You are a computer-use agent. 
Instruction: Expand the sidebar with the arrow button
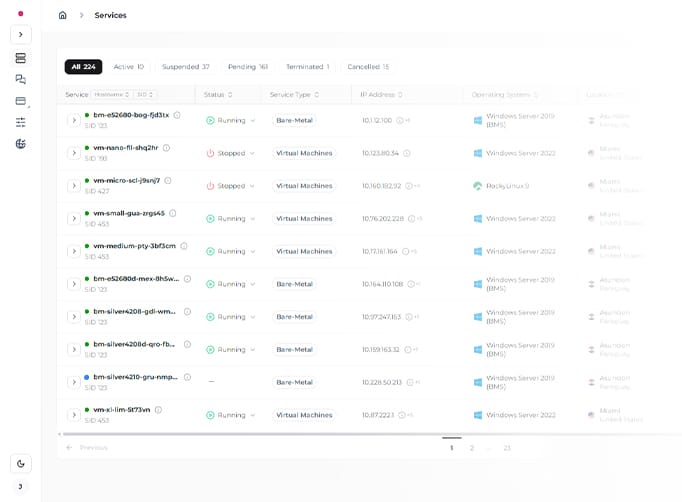coord(21,35)
